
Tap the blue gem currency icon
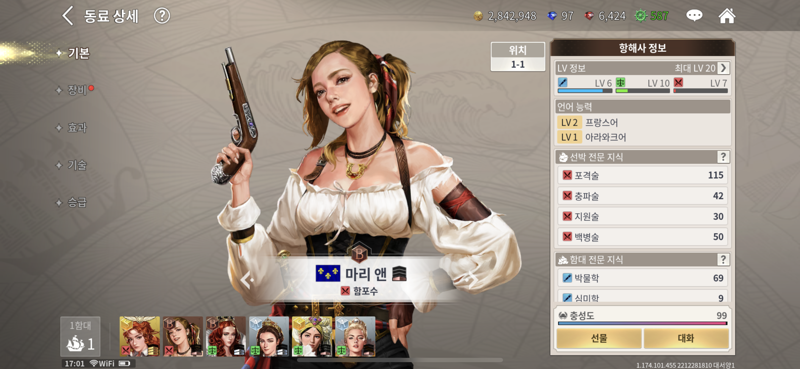click(552, 16)
